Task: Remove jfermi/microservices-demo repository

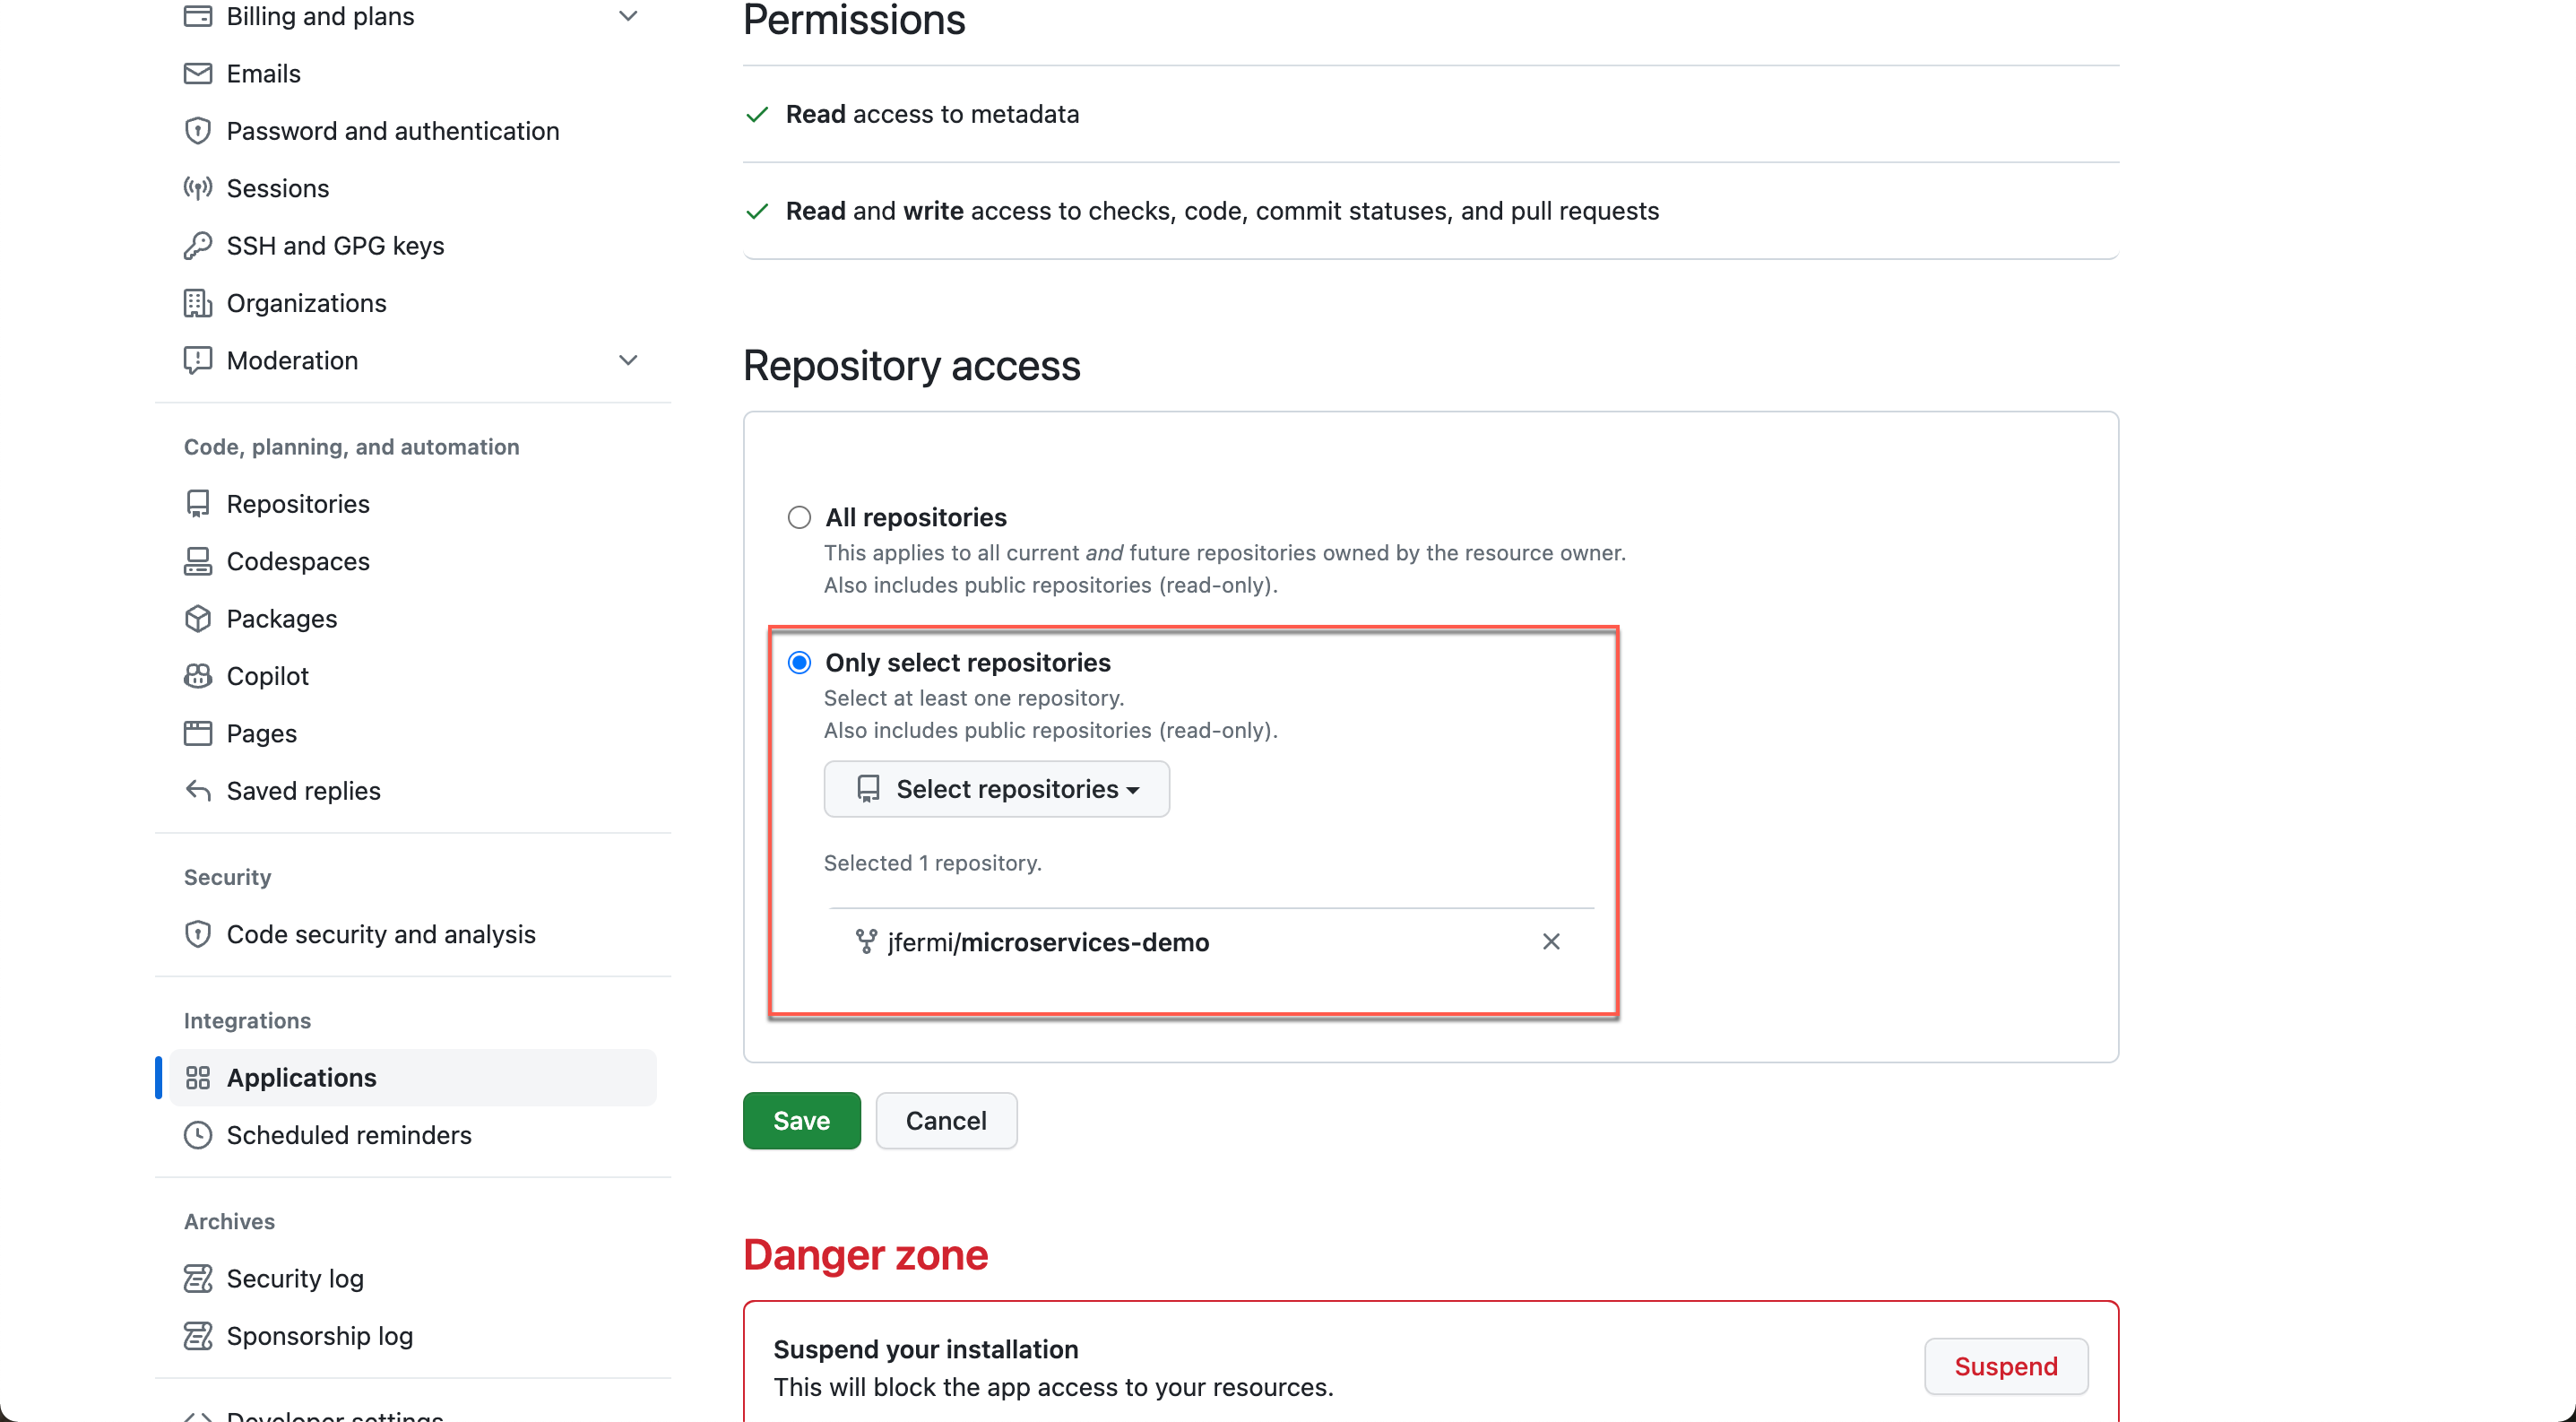Action: click(1549, 941)
